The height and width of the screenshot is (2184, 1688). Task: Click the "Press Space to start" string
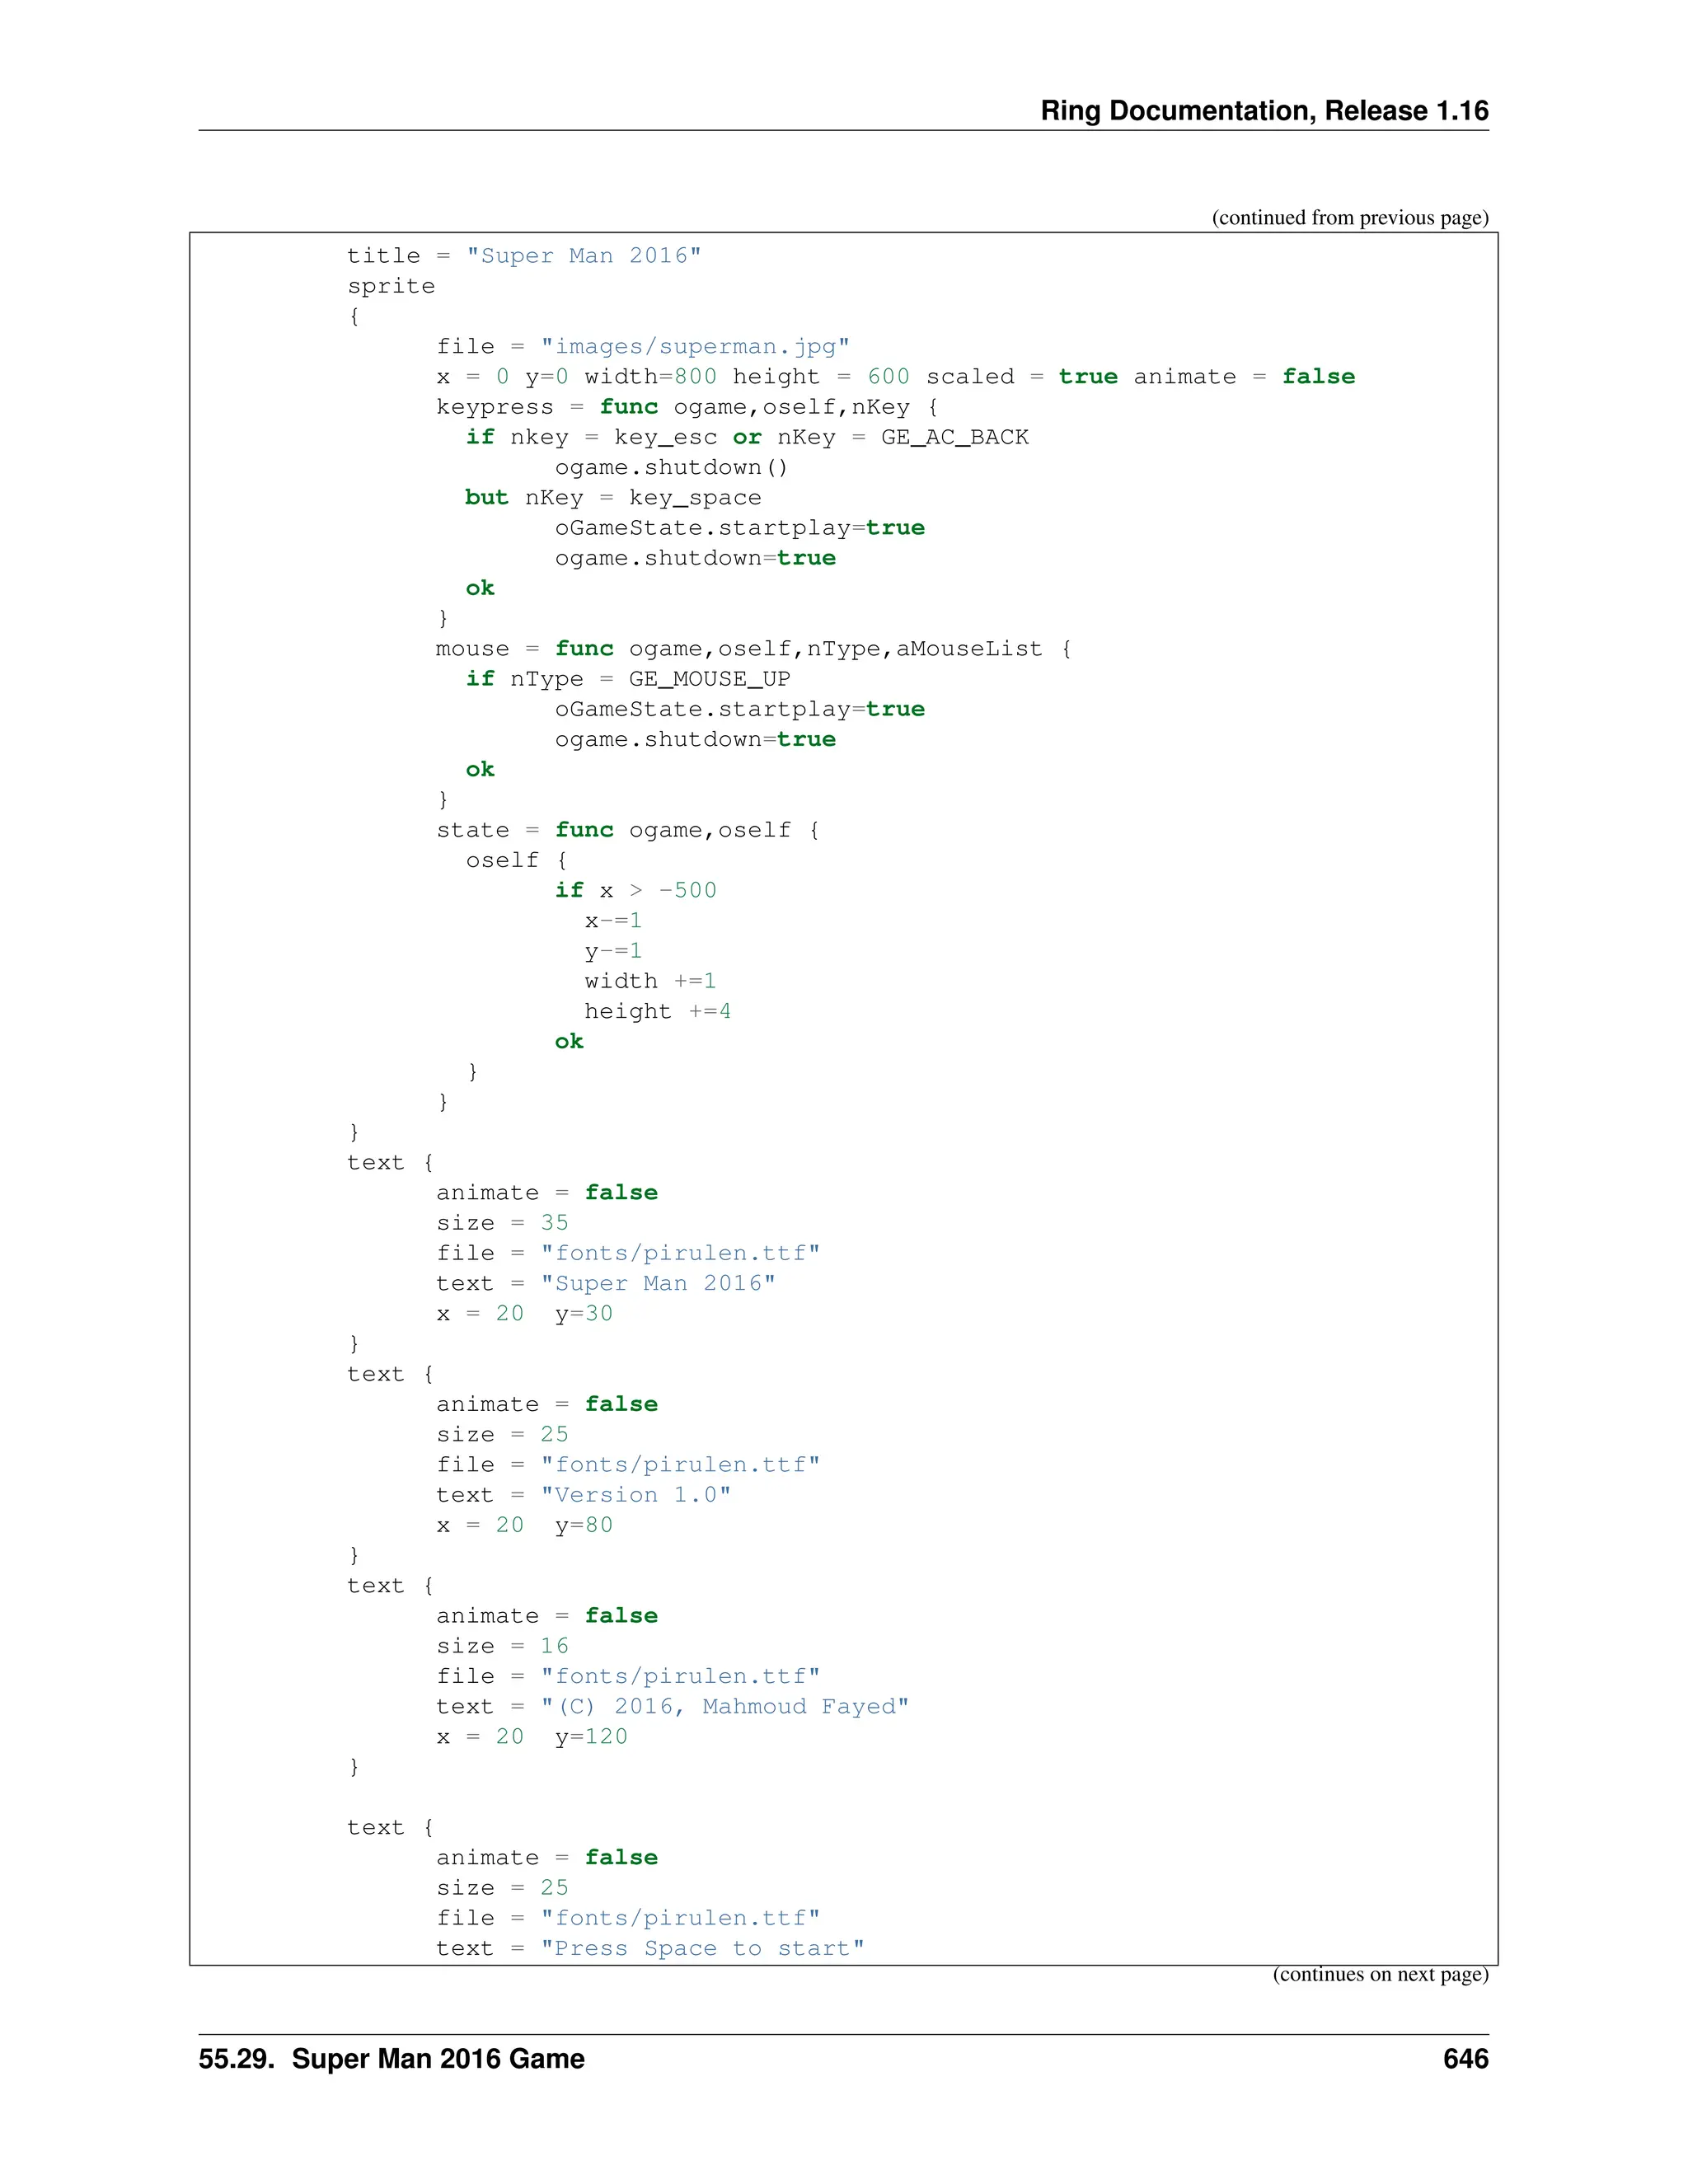(x=701, y=1948)
